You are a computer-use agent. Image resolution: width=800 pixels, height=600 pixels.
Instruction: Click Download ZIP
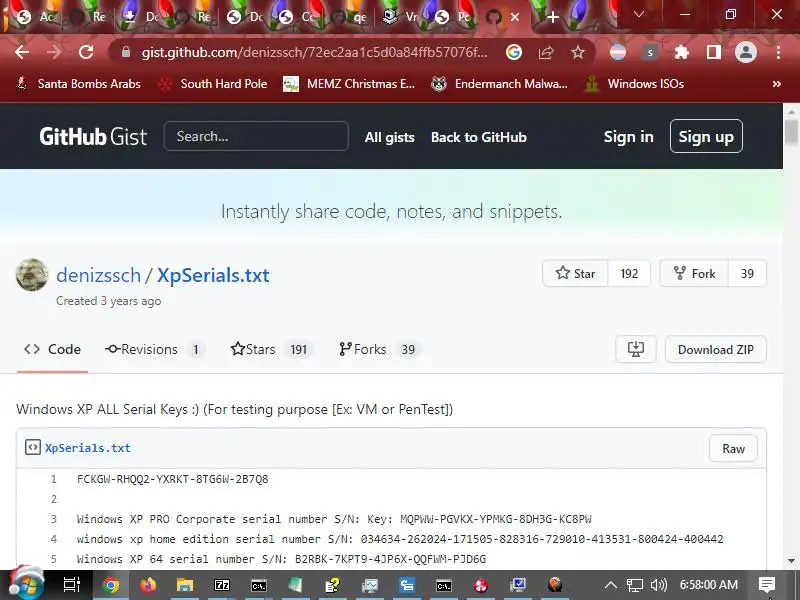[715, 349]
